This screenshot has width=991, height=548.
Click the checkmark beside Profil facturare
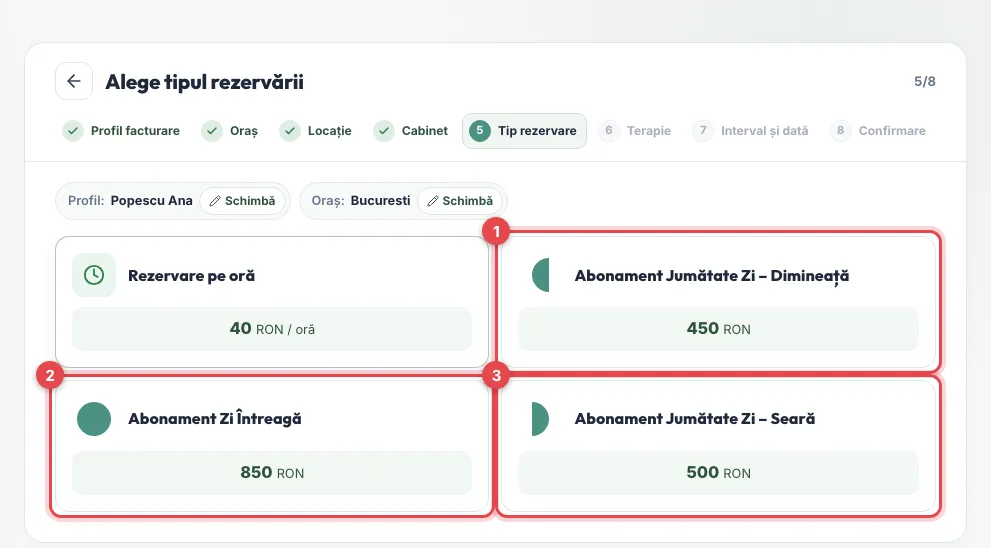click(73, 131)
